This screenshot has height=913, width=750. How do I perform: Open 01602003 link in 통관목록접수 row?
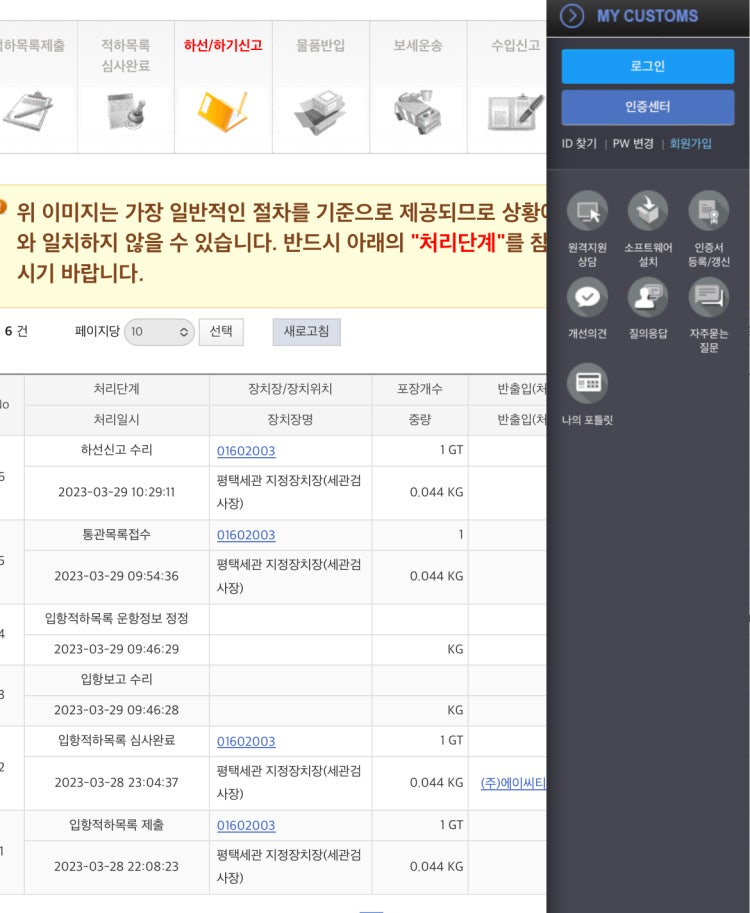click(x=246, y=535)
